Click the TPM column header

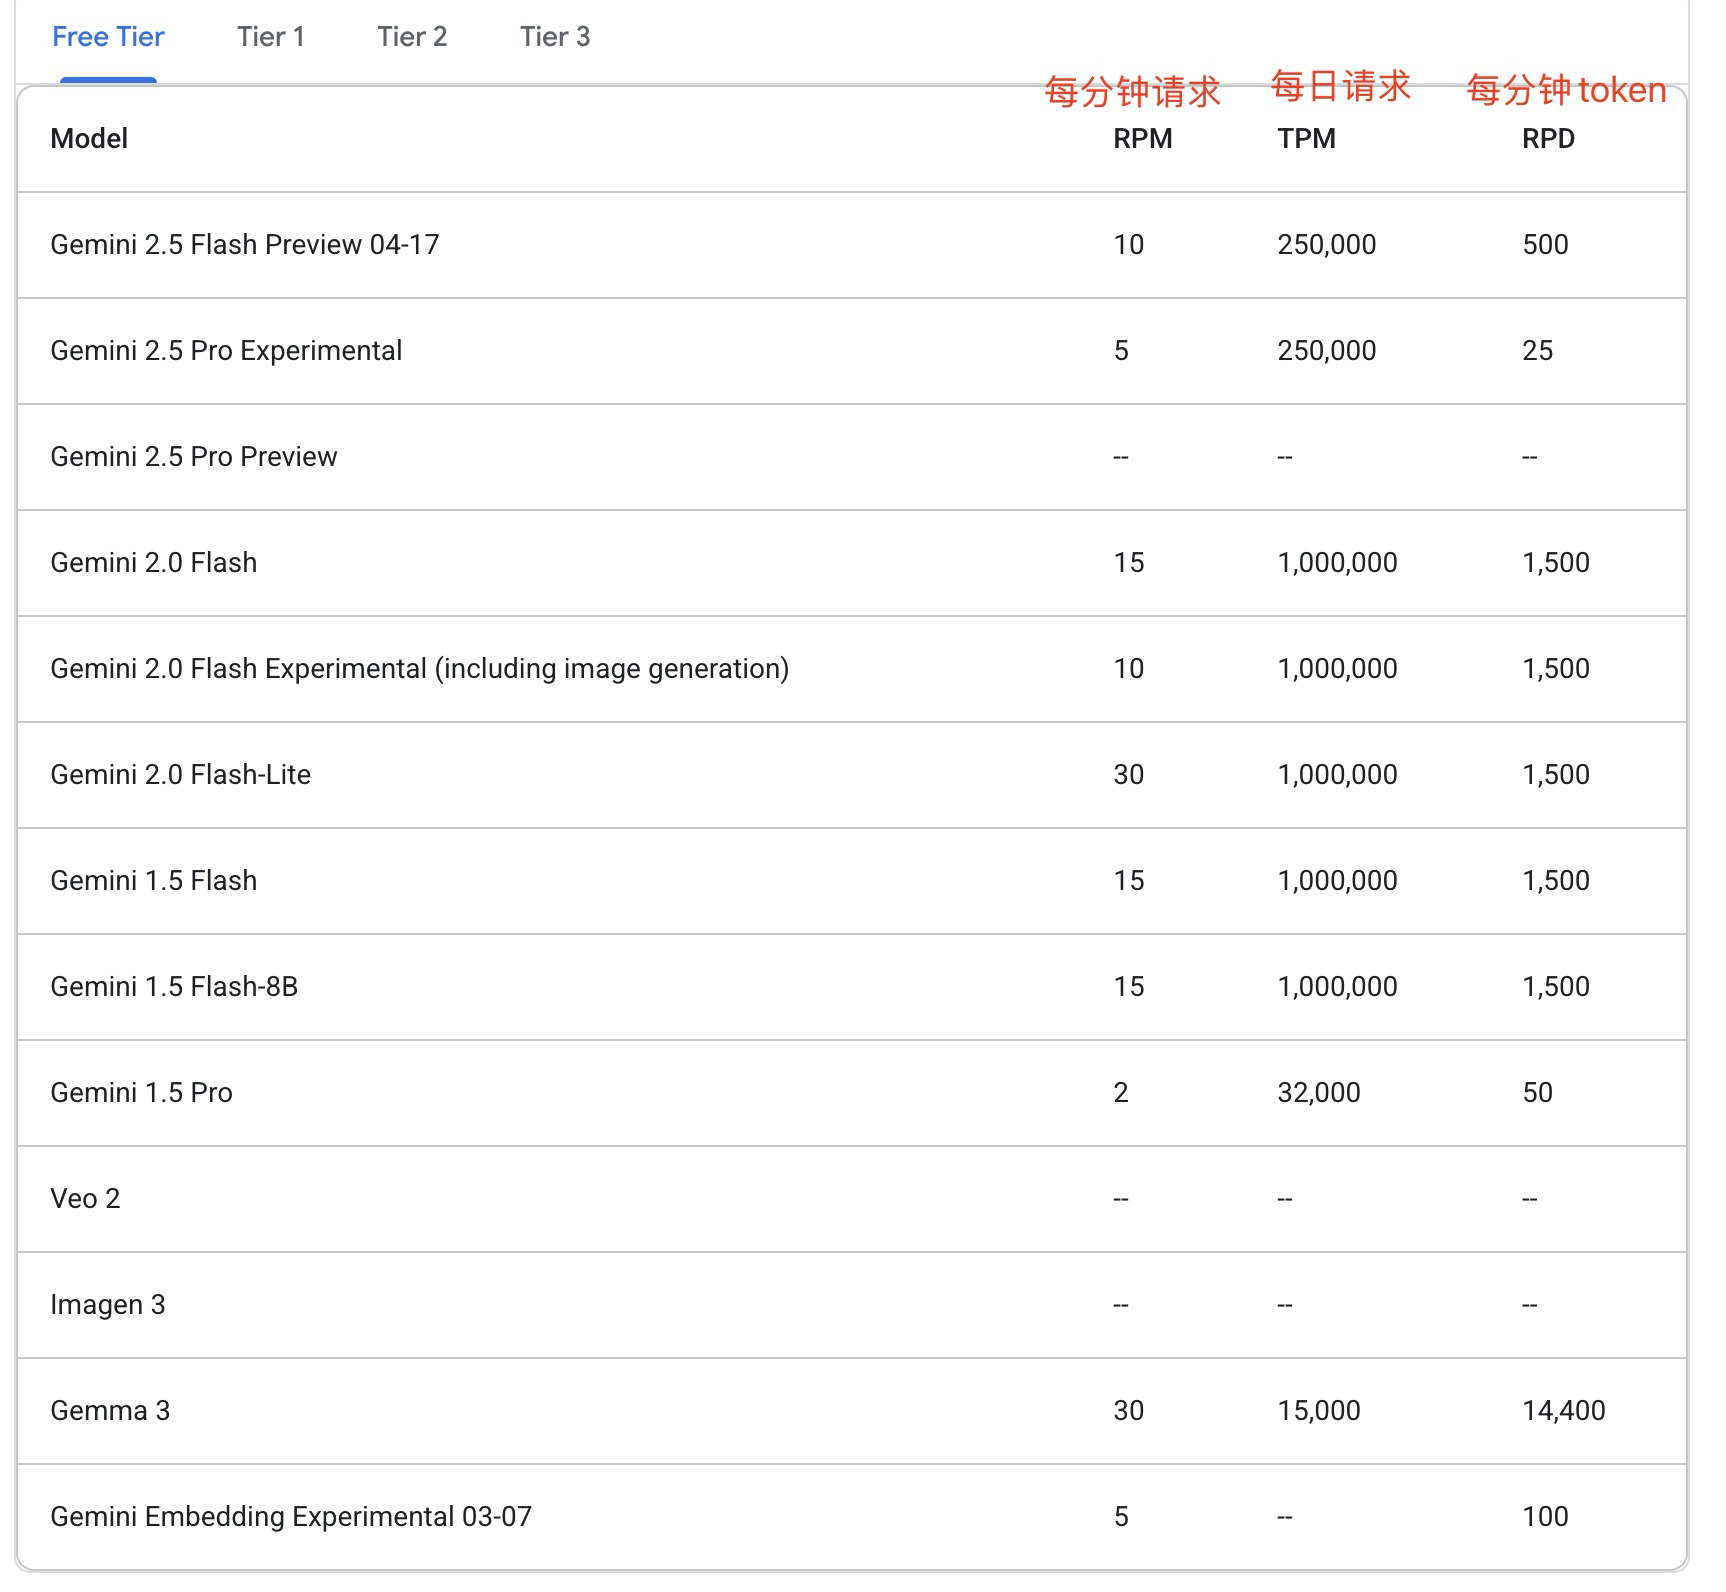pyautogui.click(x=1306, y=138)
